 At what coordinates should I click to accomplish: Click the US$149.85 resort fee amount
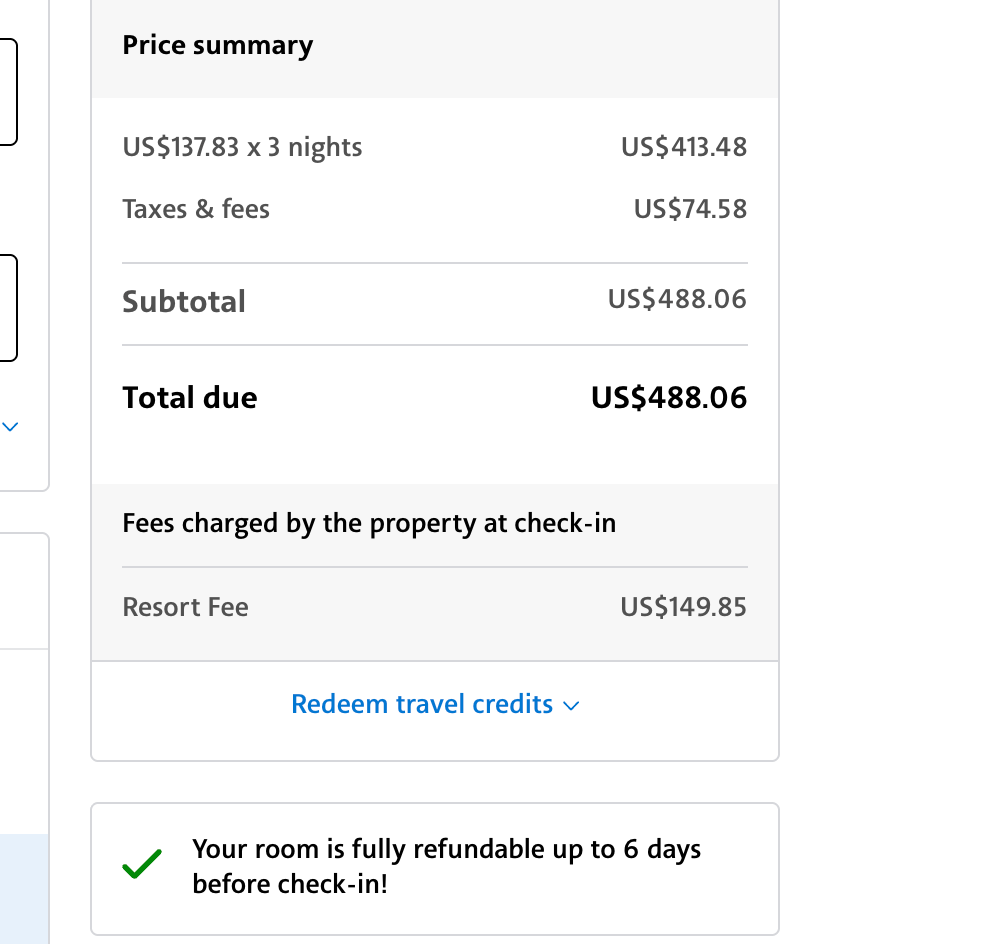coord(683,607)
